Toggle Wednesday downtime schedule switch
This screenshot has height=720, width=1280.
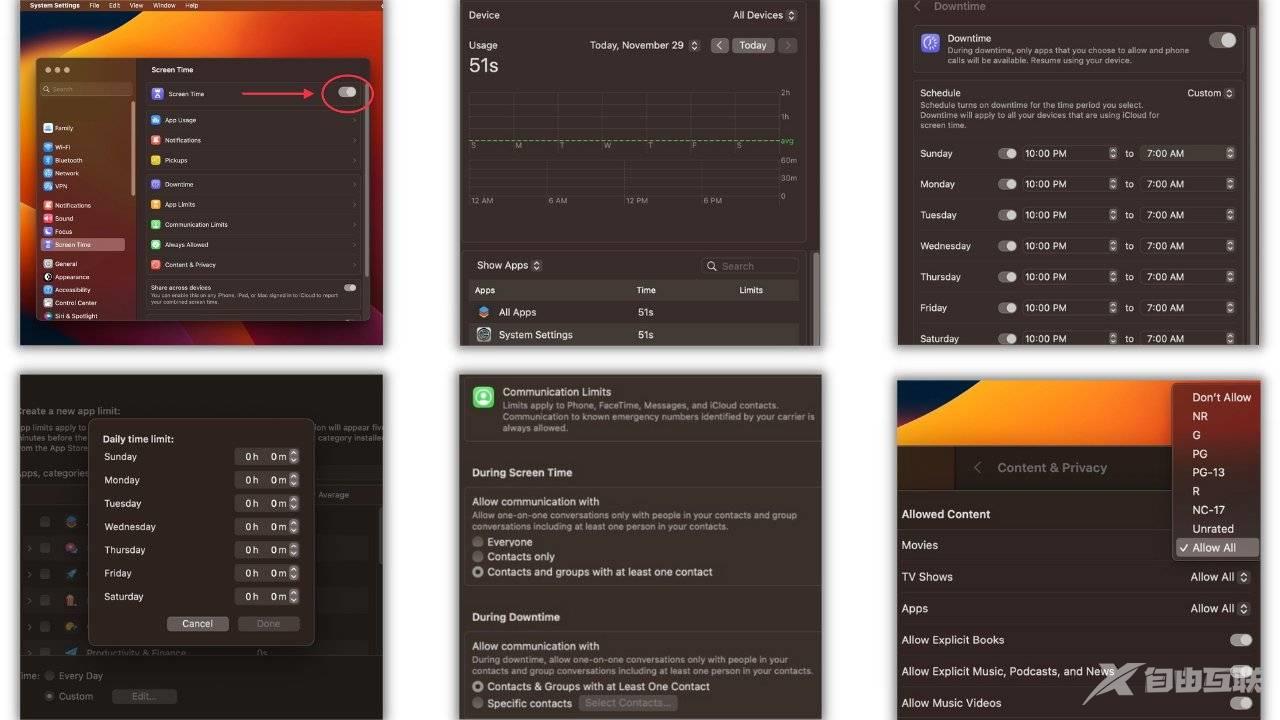click(x=1008, y=246)
